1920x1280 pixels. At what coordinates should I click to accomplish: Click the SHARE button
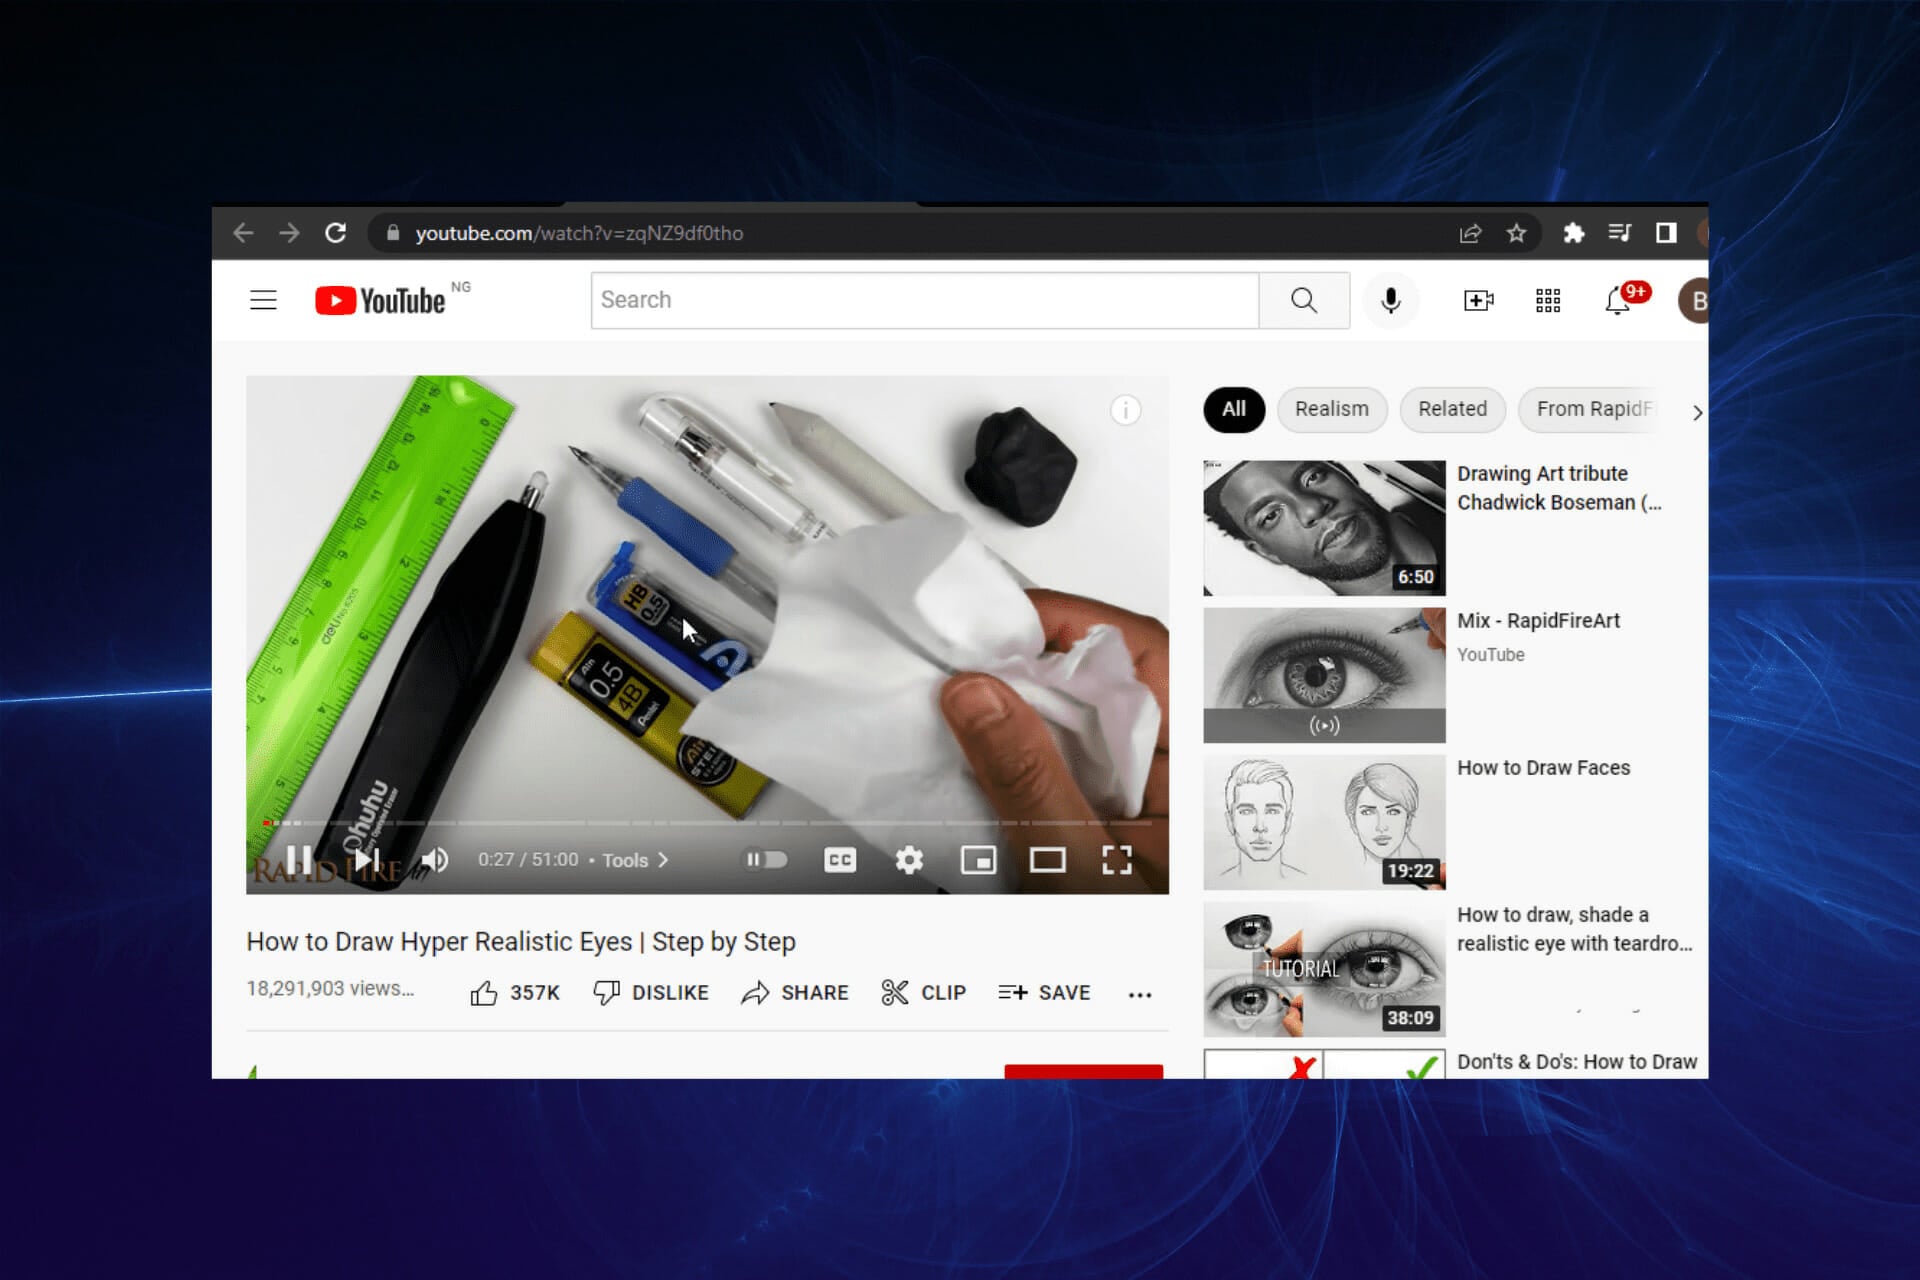click(x=795, y=993)
